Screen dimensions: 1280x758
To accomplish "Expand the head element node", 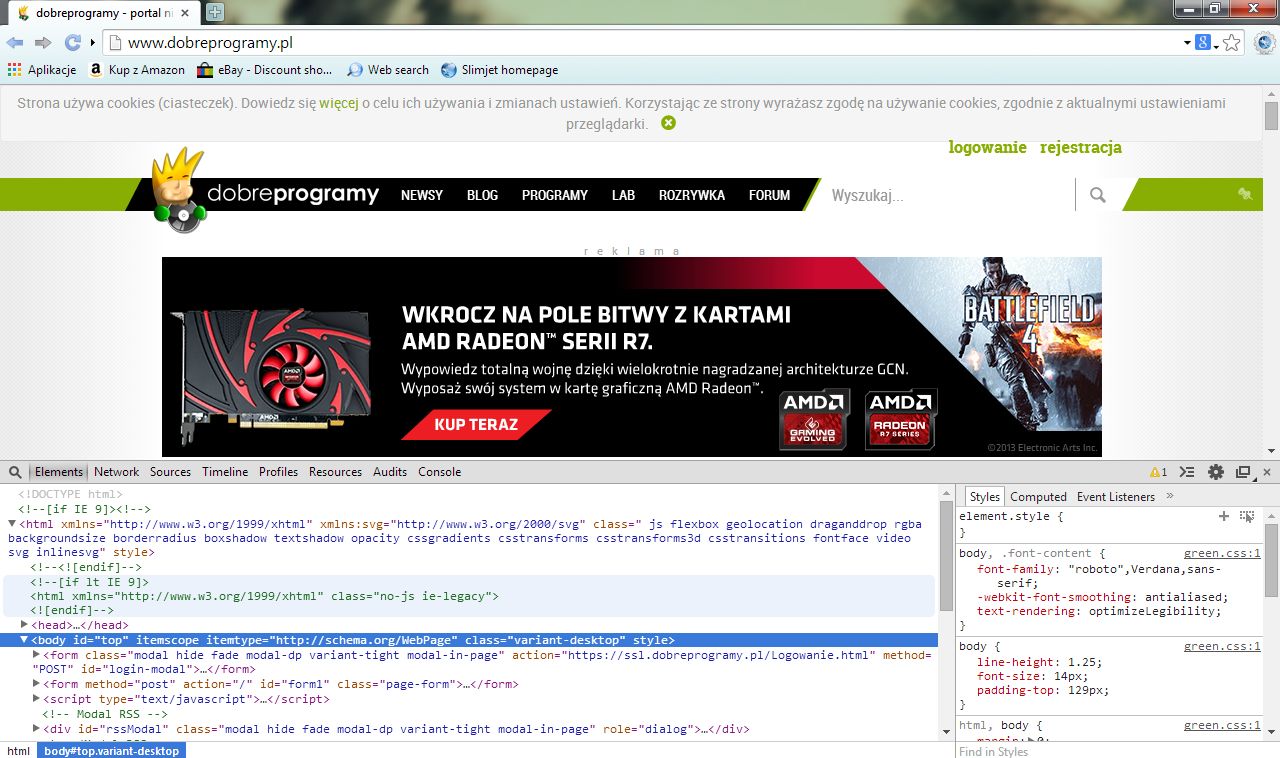I will [x=24, y=625].
